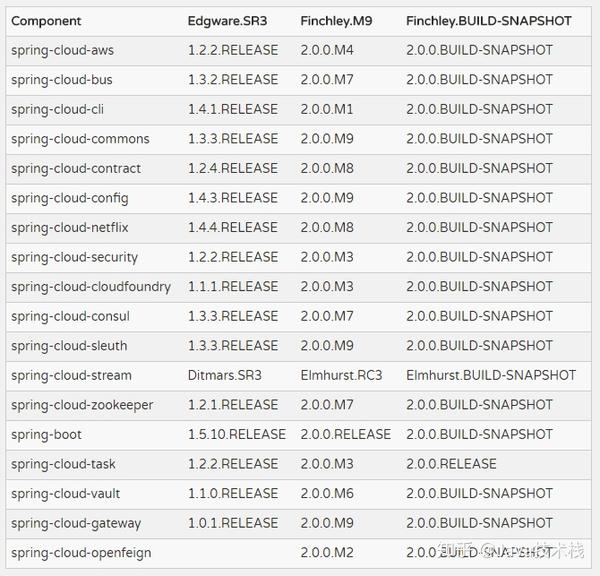Image resolution: width=600 pixels, height=576 pixels.
Task: Click the 1.5.10.RELEASE version cell
Action: point(237,435)
